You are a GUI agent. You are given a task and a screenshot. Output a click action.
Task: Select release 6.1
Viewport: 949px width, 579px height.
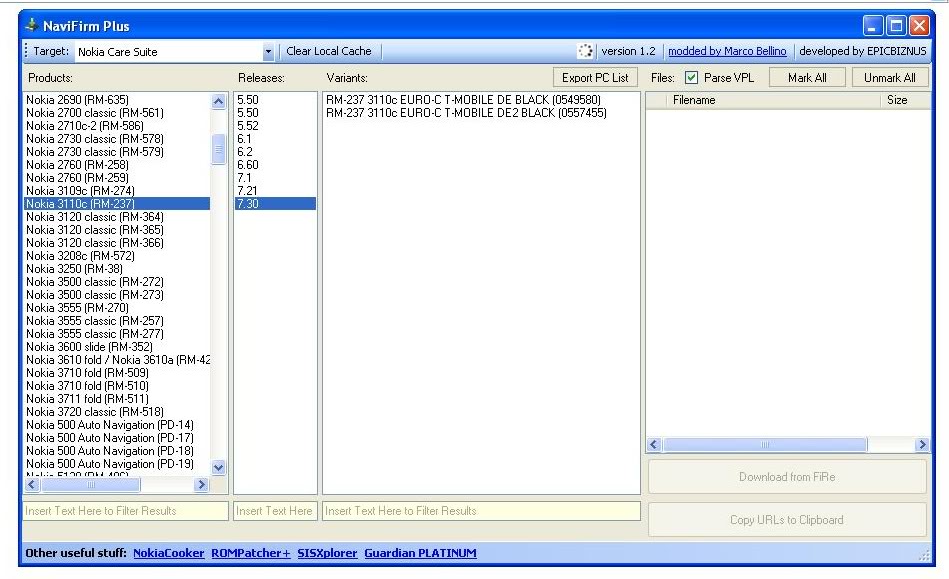275,139
